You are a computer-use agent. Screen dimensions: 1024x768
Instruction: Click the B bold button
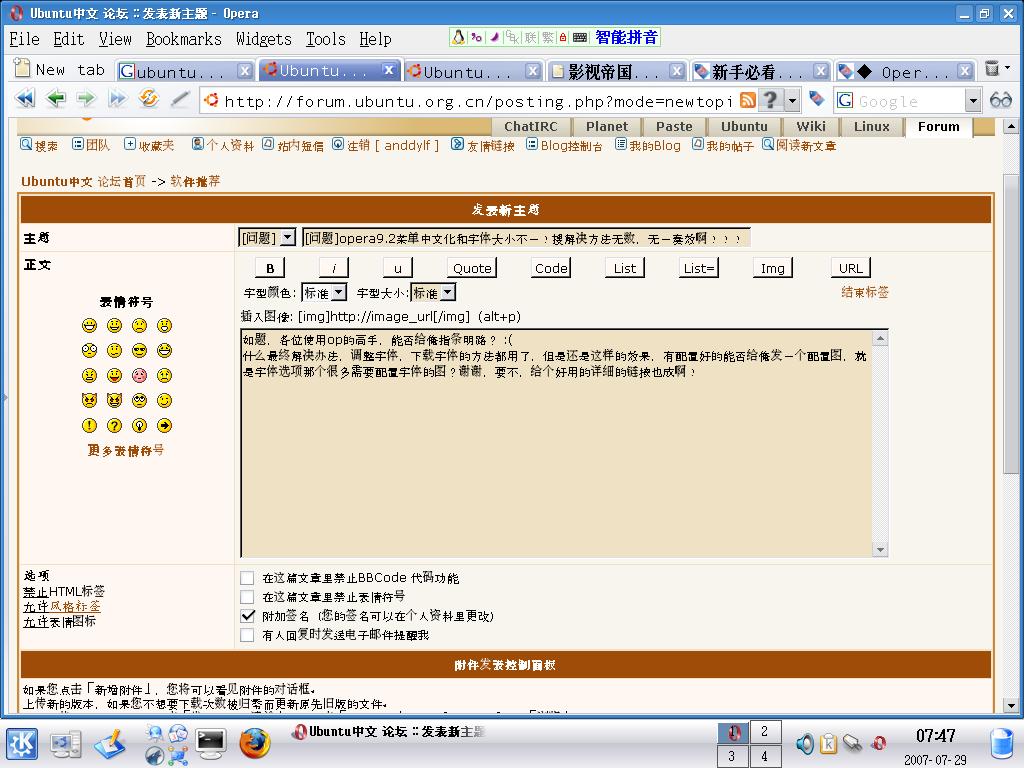click(270, 268)
